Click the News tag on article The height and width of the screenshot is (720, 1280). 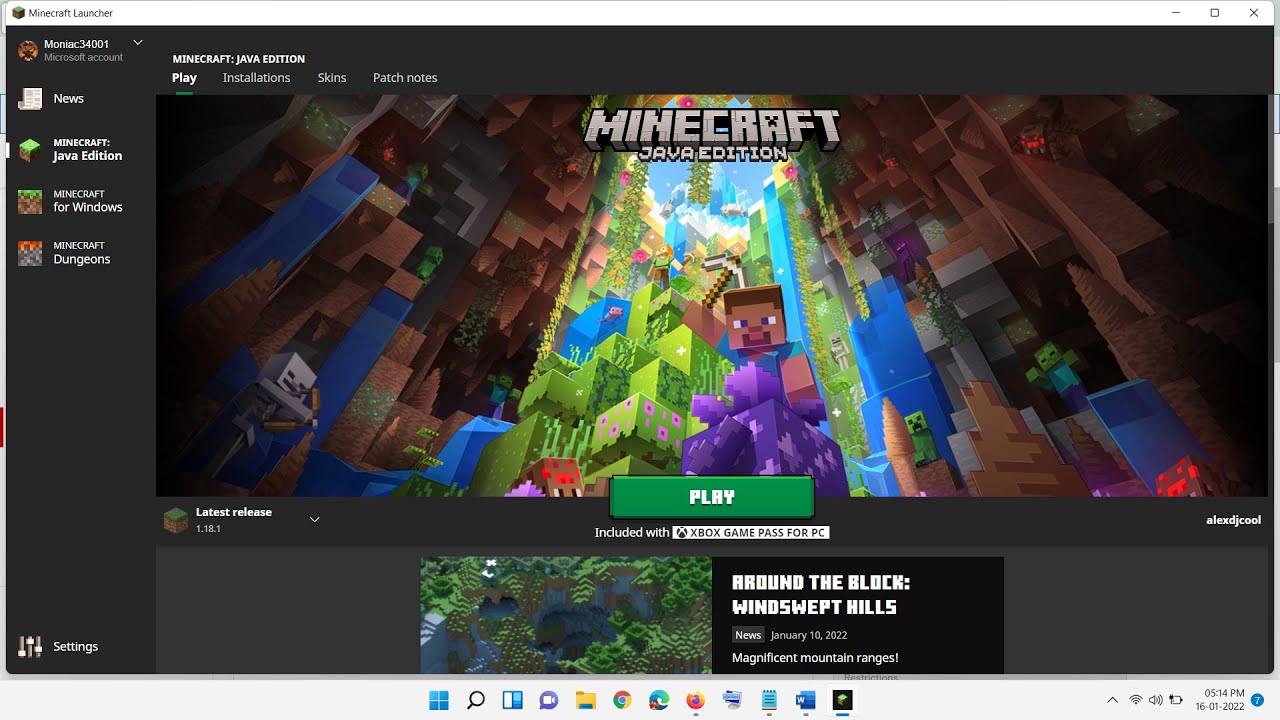tap(748, 635)
